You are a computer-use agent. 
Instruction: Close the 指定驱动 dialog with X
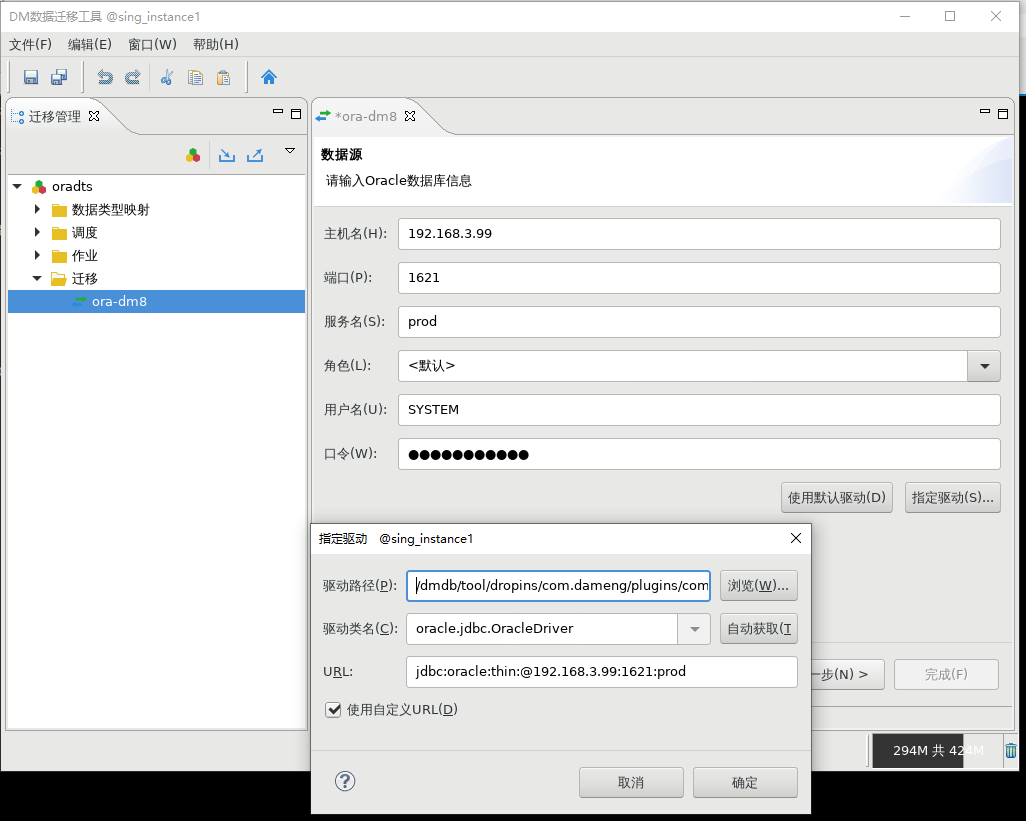click(796, 538)
